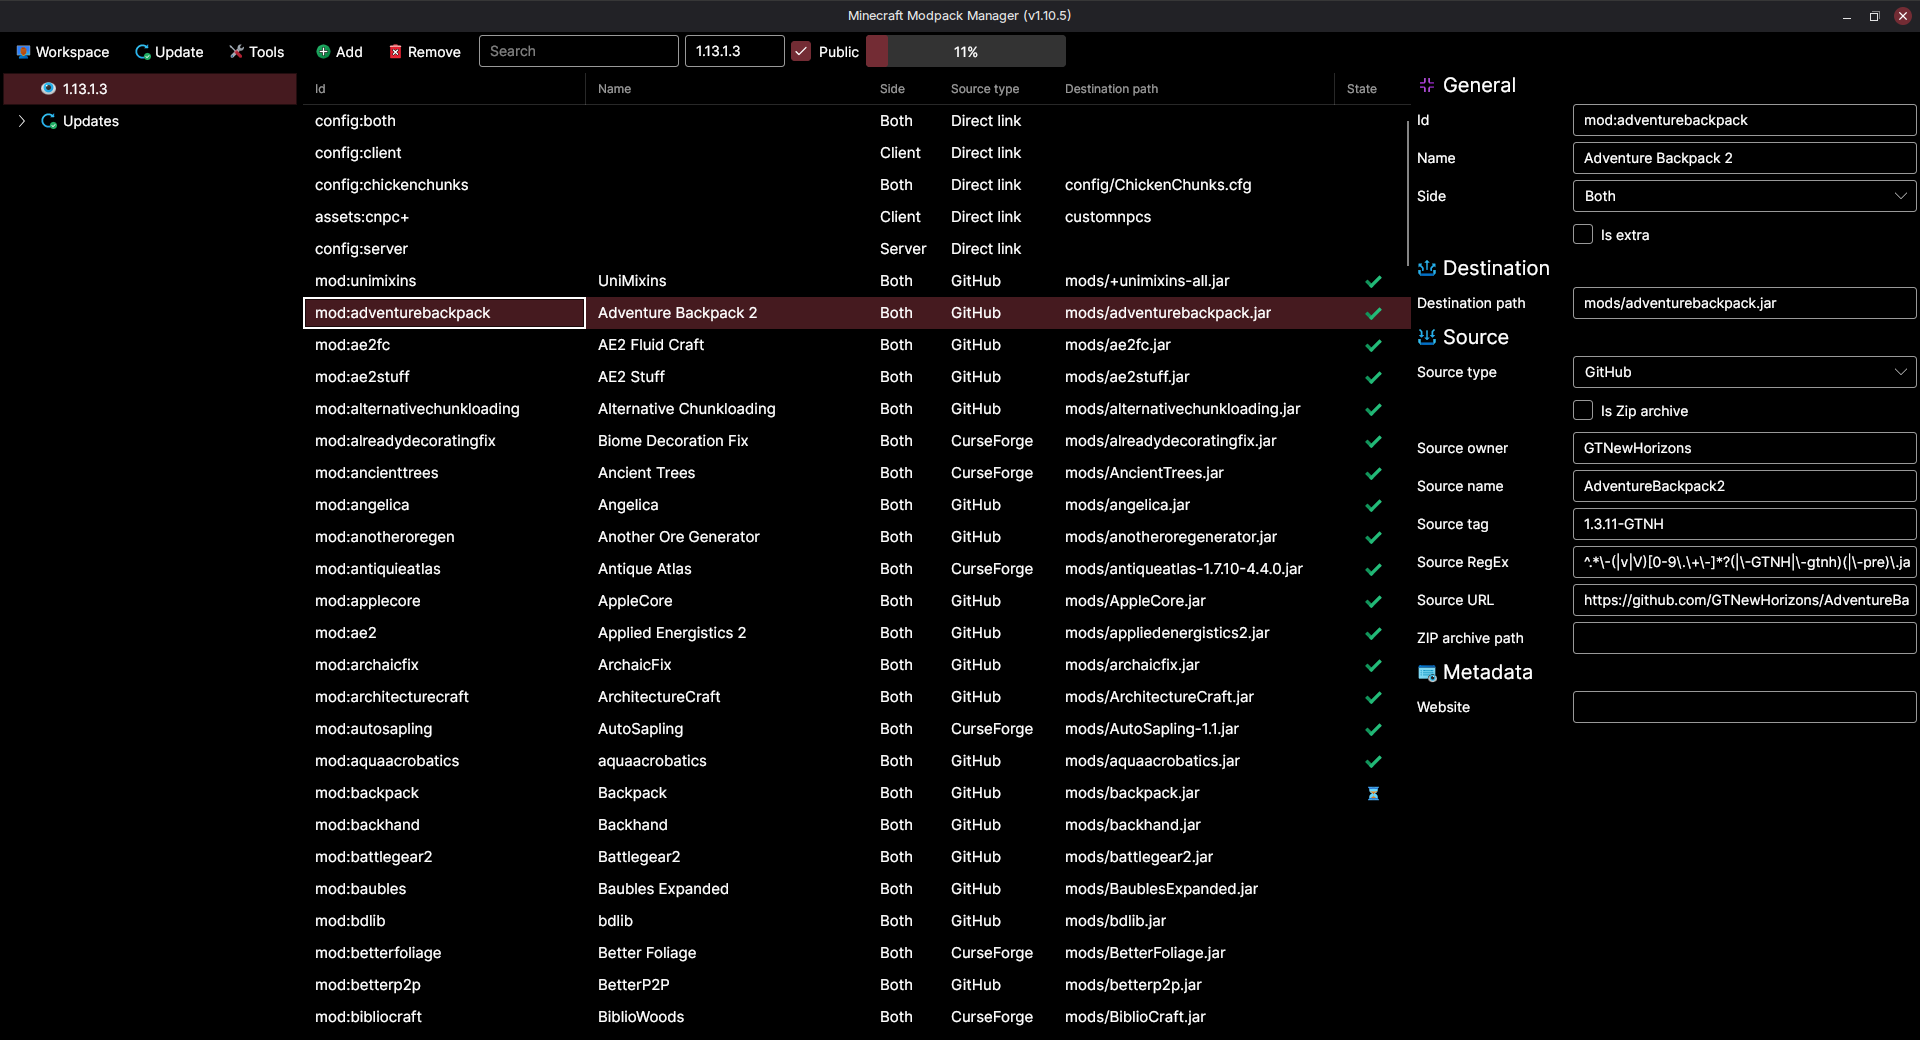Open the Source type dropdown
1920x1040 pixels.
coord(1744,372)
